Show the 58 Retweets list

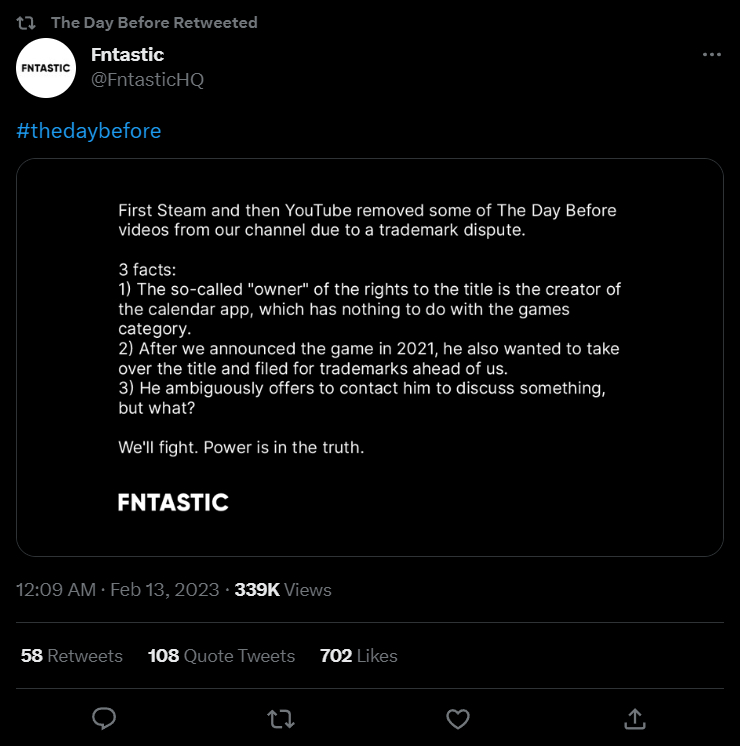(x=71, y=656)
